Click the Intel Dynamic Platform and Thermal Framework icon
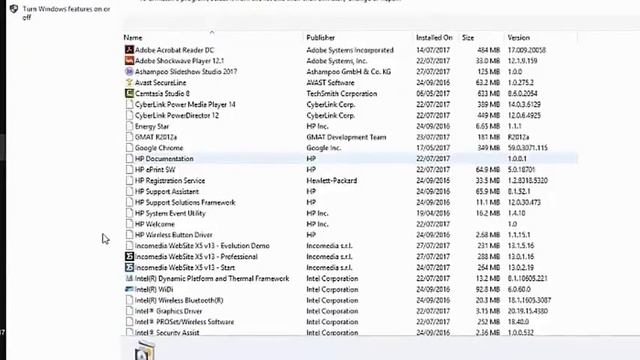 (129, 278)
